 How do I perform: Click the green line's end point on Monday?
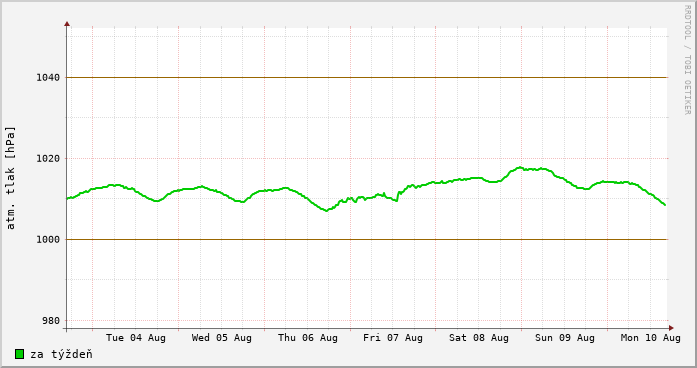click(x=665, y=205)
